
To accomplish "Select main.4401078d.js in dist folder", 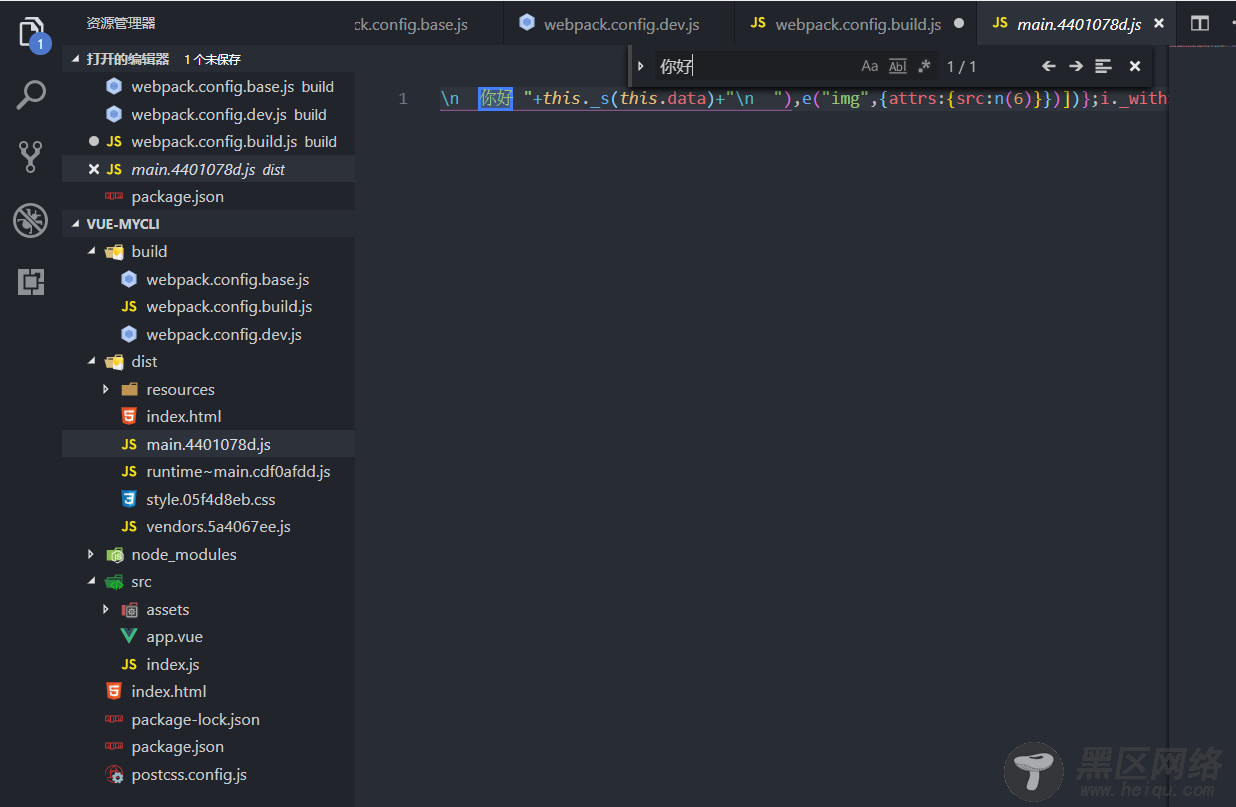I will tap(208, 444).
